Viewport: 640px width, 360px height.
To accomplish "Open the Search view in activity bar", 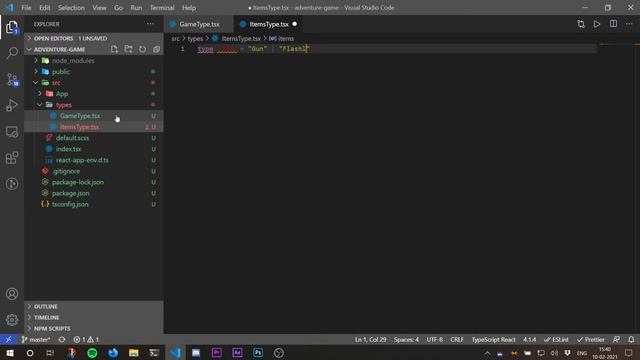I will (x=12, y=53).
